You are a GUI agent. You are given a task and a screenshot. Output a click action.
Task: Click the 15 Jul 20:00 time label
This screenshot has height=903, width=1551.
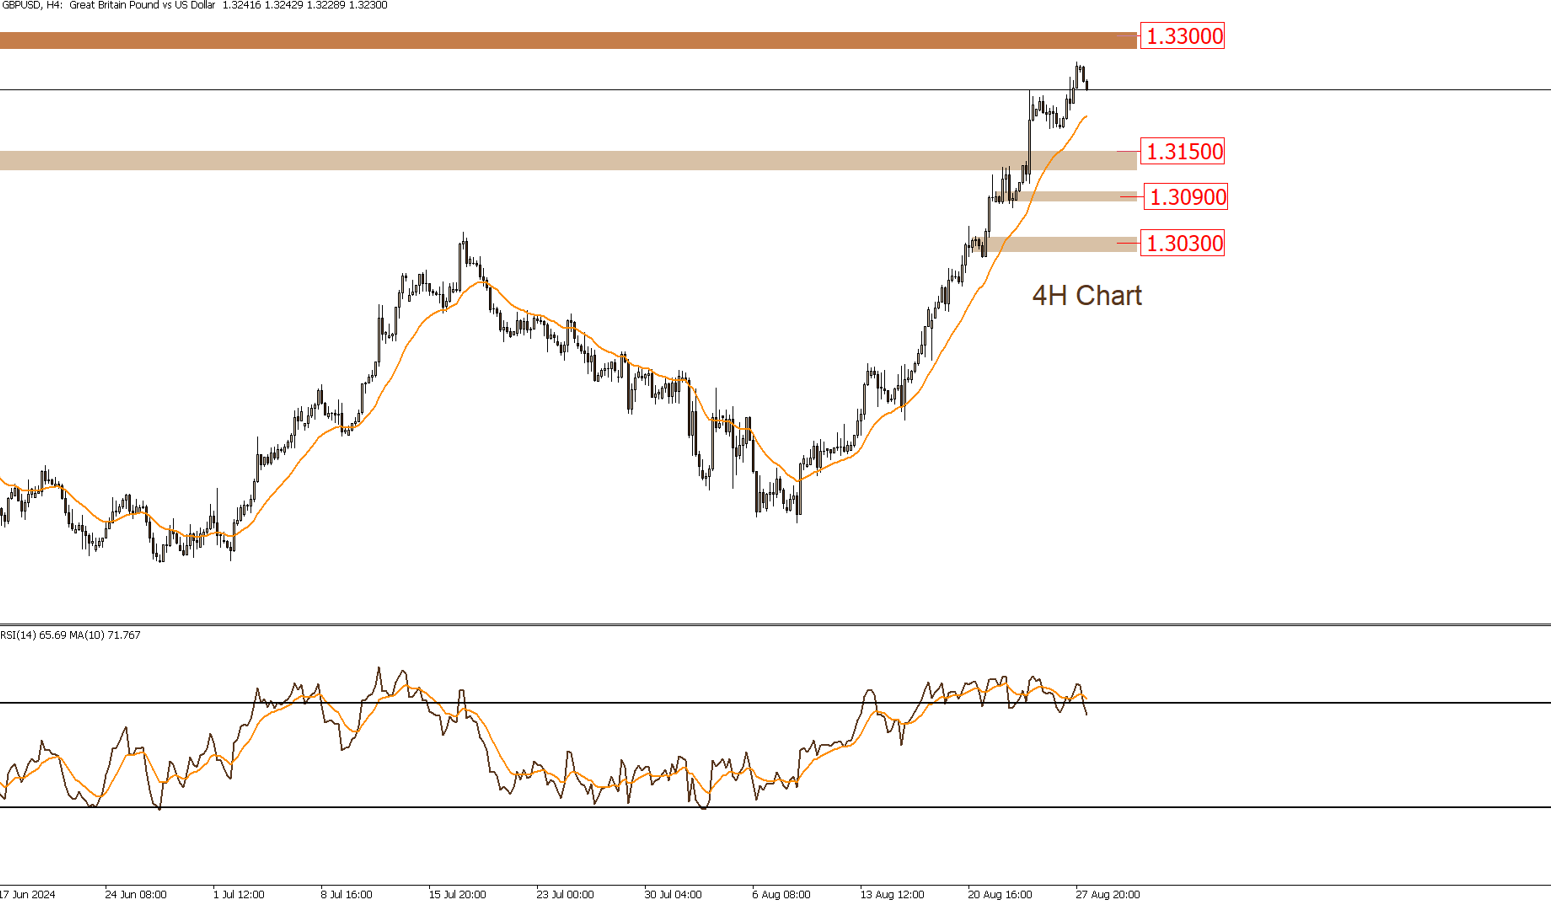(x=457, y=894)
